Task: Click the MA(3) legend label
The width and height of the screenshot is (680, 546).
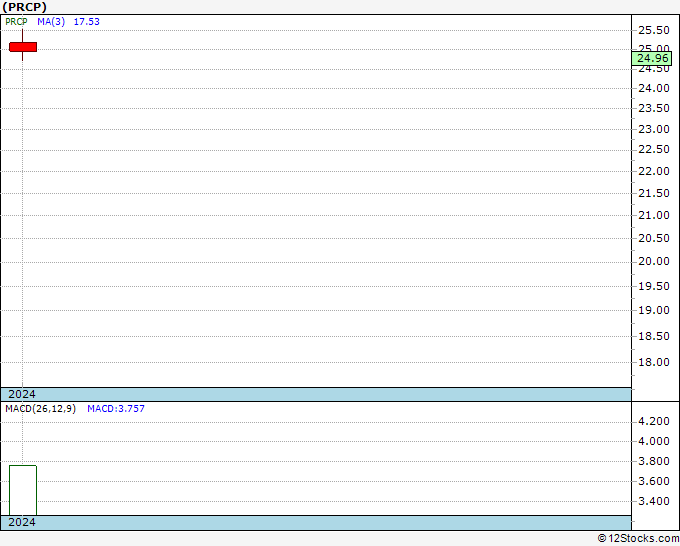Action: (51, 22)
